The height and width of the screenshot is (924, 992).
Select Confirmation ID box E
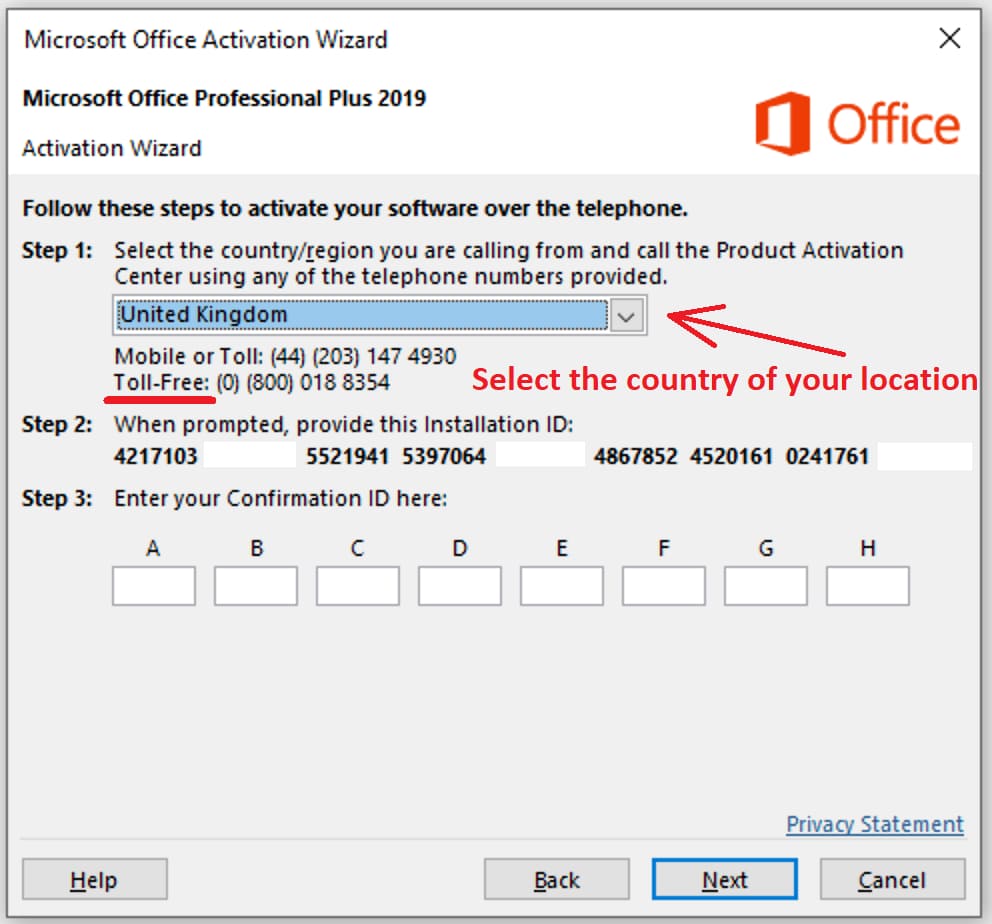[561, 586]
